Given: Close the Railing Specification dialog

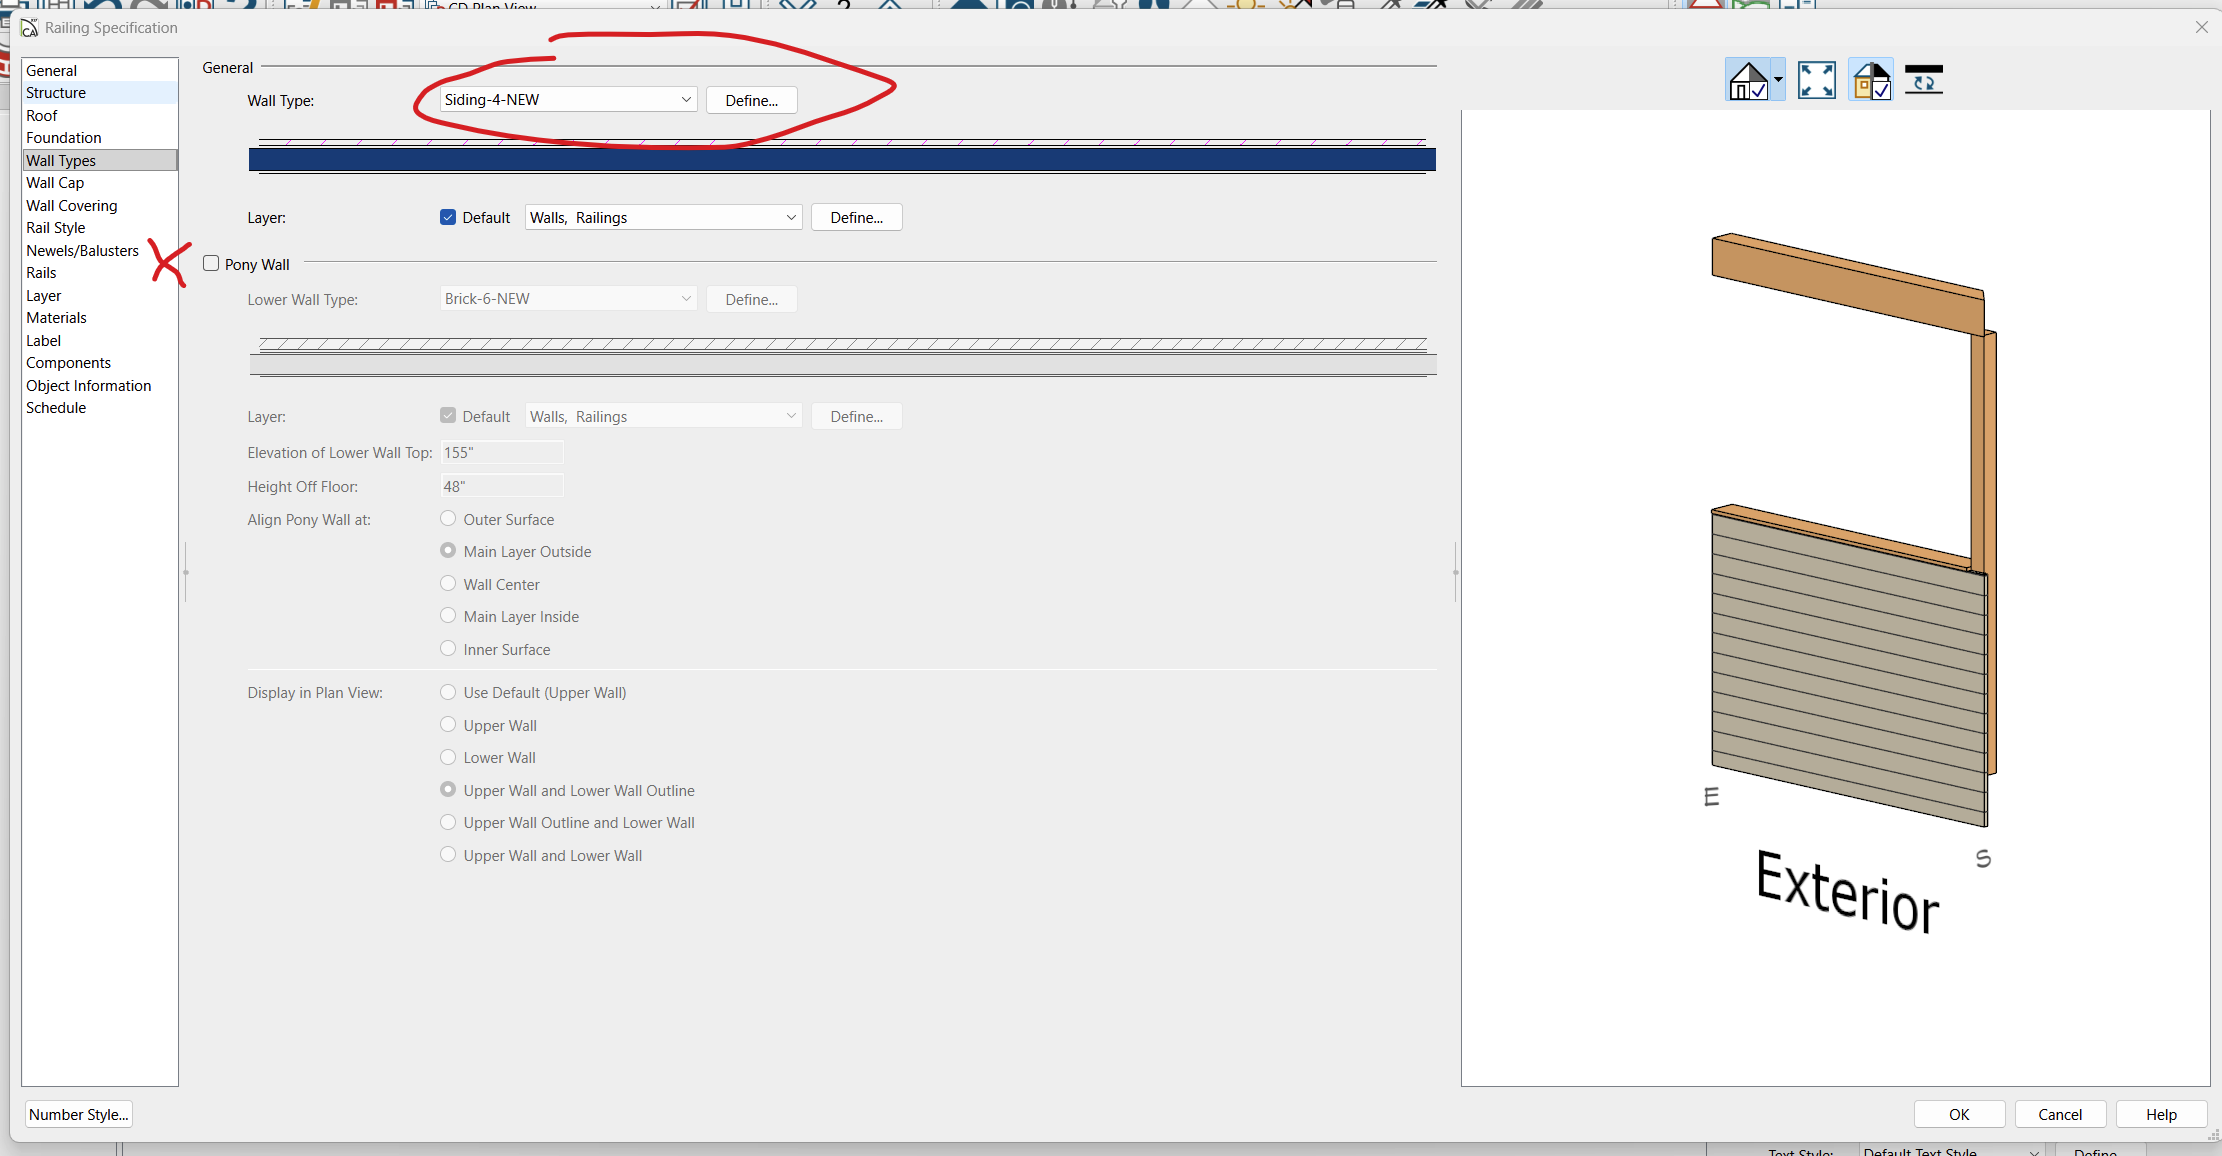Looking at the screenshot, I should click(x=2201, y=27).
